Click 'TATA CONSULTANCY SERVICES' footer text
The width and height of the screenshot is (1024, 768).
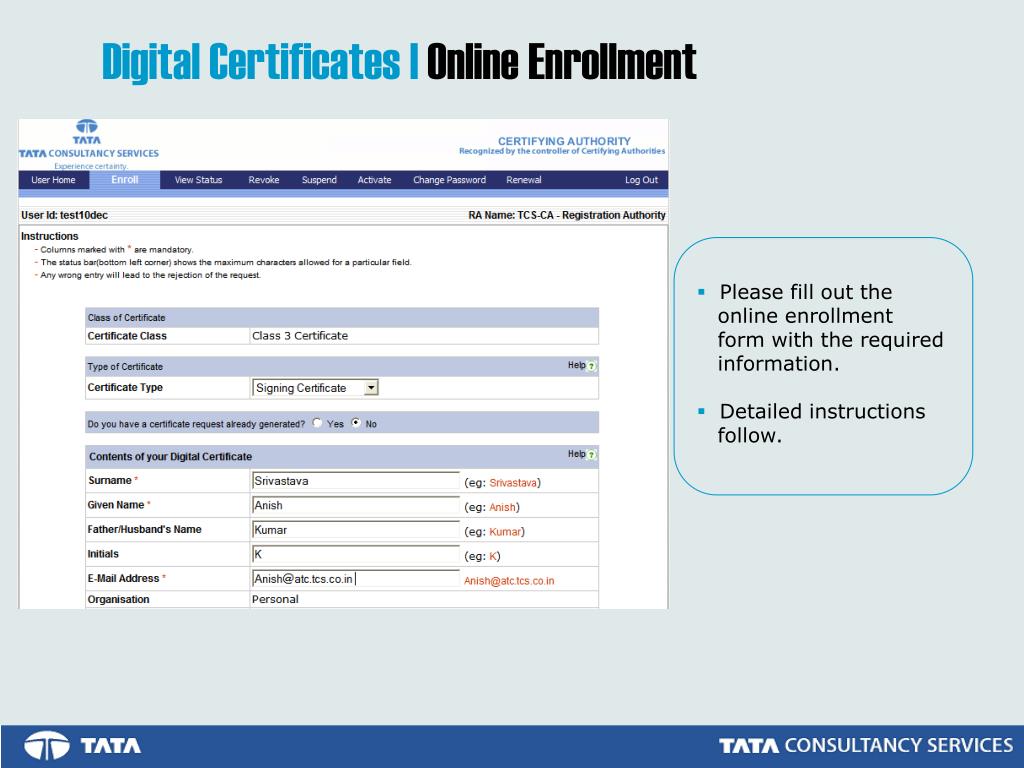click(x=866, y=746)
